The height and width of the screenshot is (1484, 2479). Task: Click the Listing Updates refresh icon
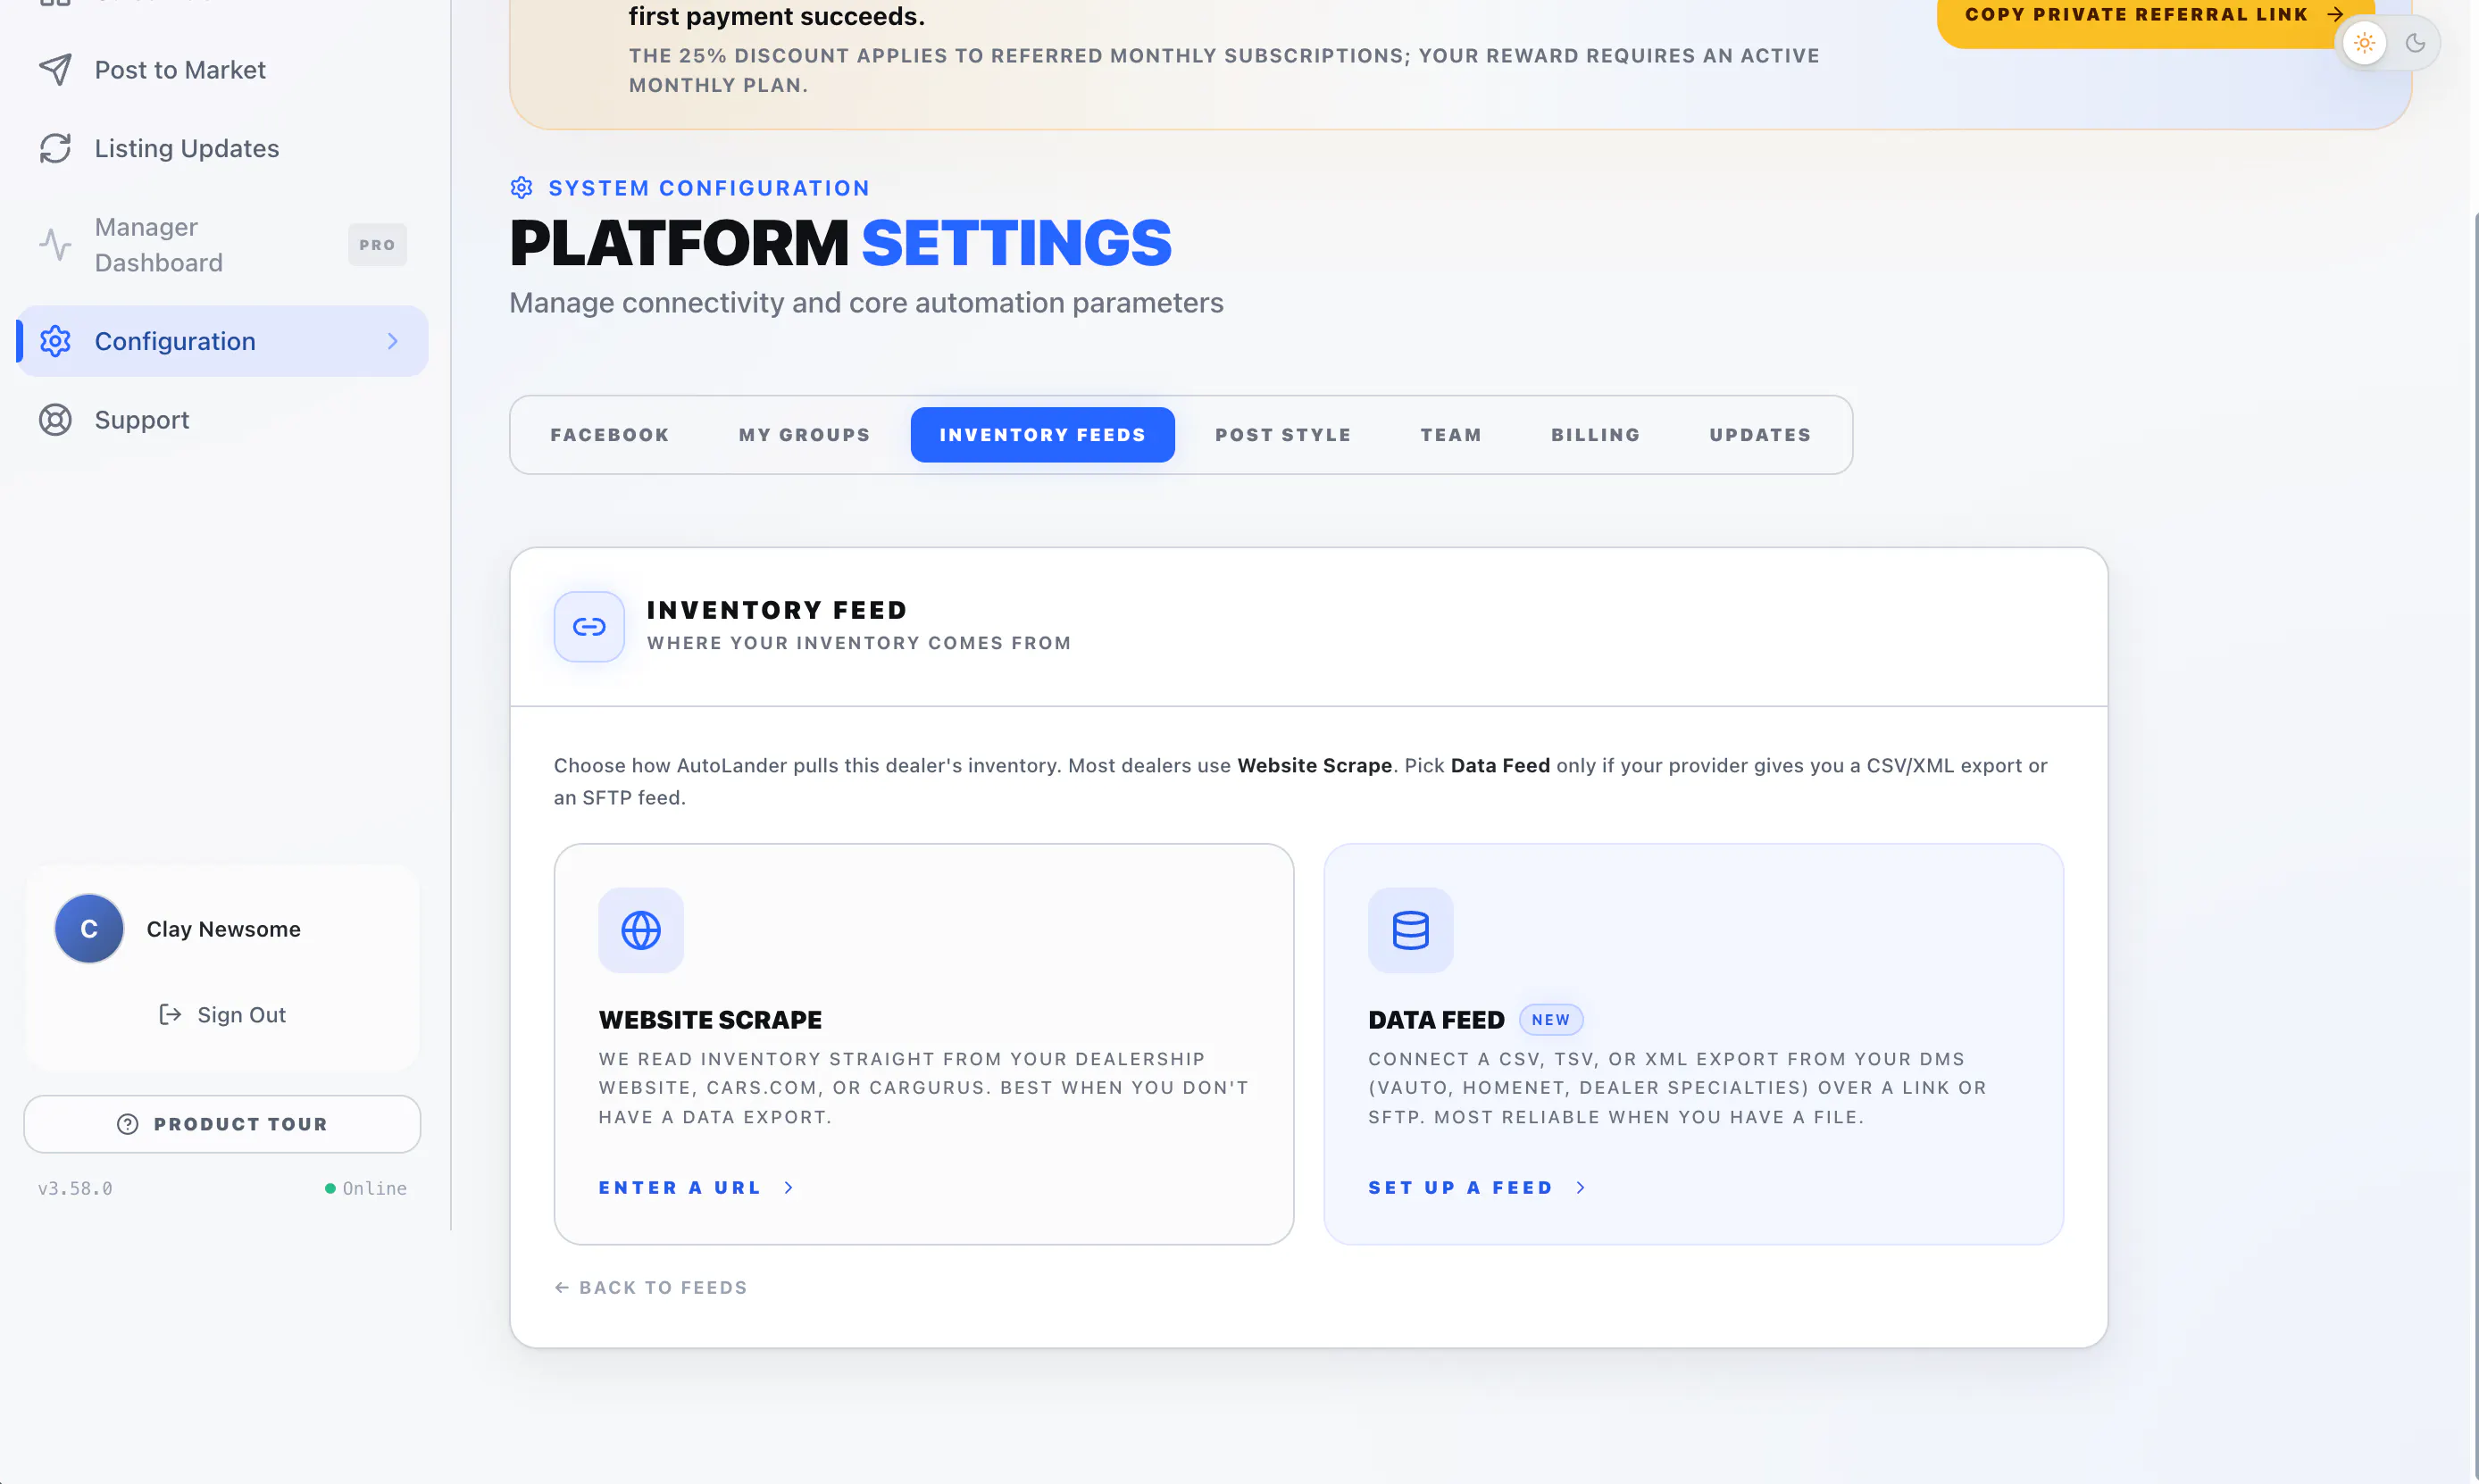(x=55, y=148)
